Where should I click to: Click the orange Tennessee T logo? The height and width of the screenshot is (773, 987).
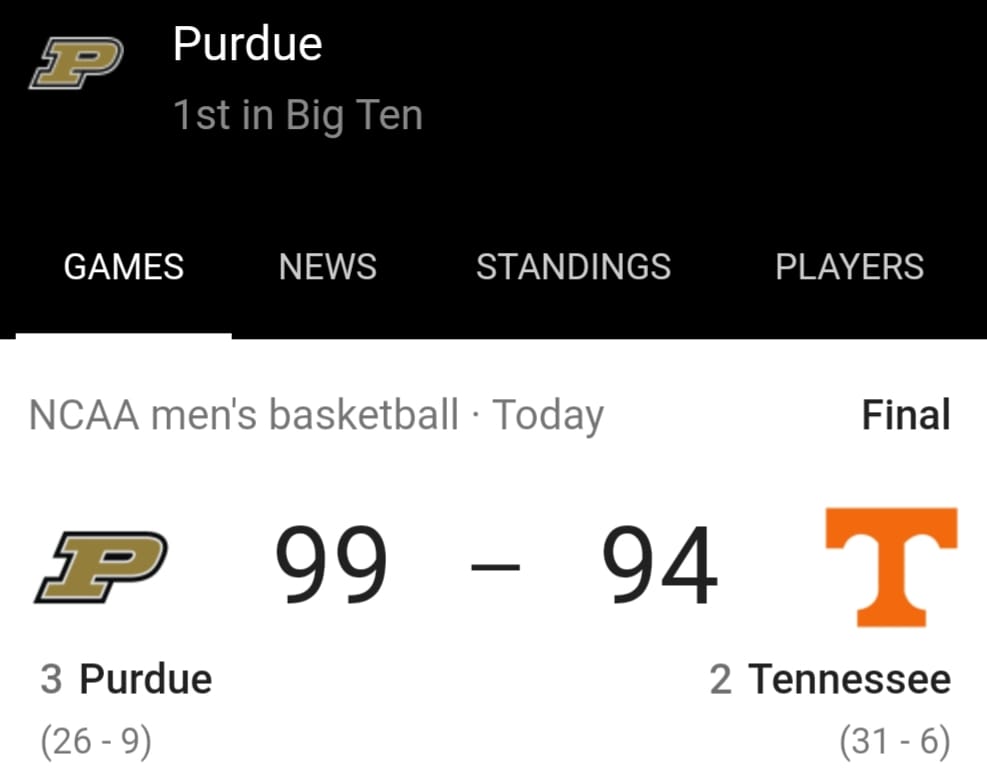(x=891, y=567)
